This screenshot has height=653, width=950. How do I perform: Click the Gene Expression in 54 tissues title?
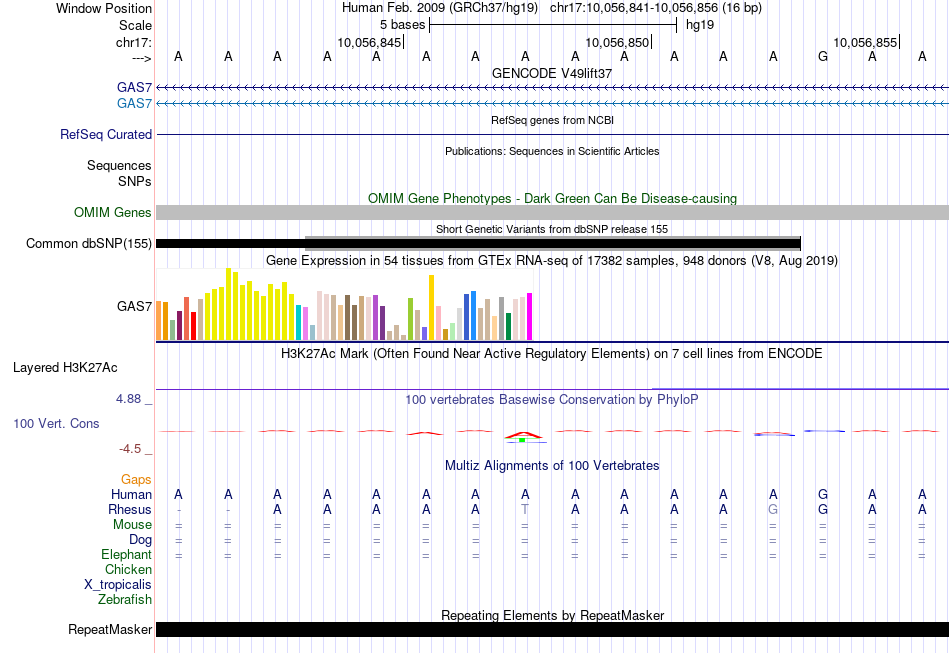(x=552, y=260)
